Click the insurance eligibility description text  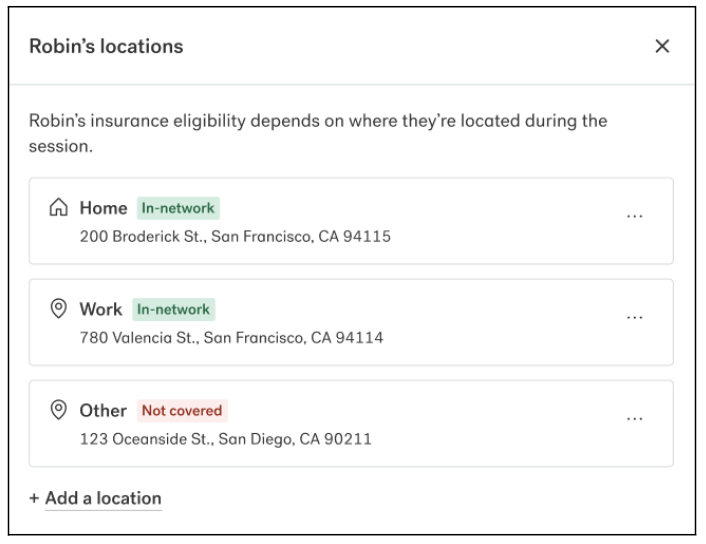[x=318, y=133]
